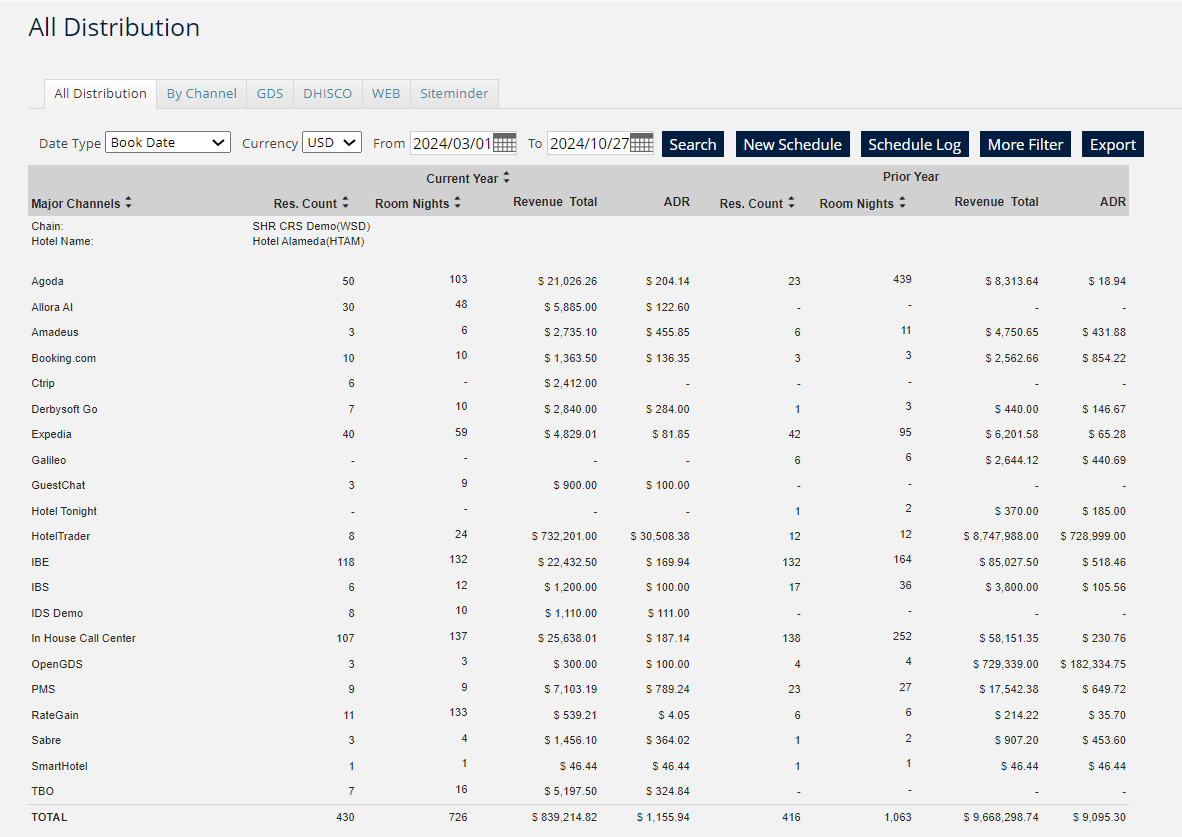Sort Prior Year Res. Count arrows
Image resolution: width=1182 pixels, height=837 pixels.
tap(792, 203)
